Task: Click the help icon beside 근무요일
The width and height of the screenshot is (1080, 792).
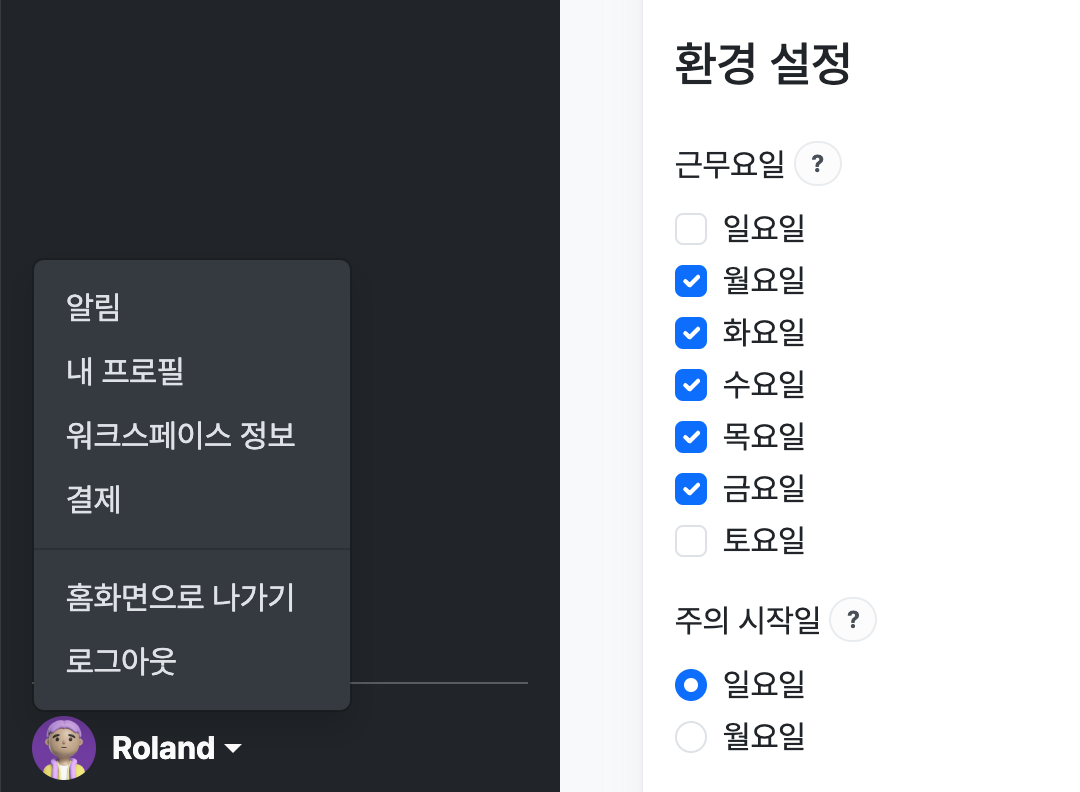Action: click(x=818, y=164)
